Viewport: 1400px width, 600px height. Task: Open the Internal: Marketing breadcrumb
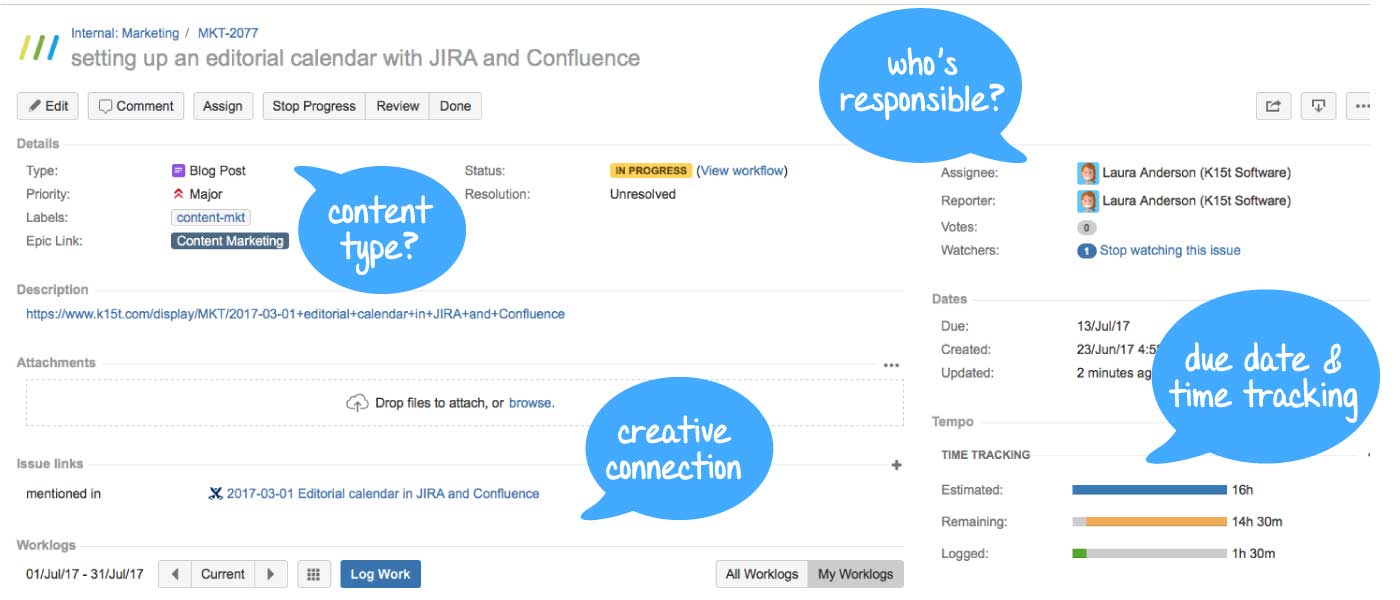pyautogui.click(x=125, y=34)
